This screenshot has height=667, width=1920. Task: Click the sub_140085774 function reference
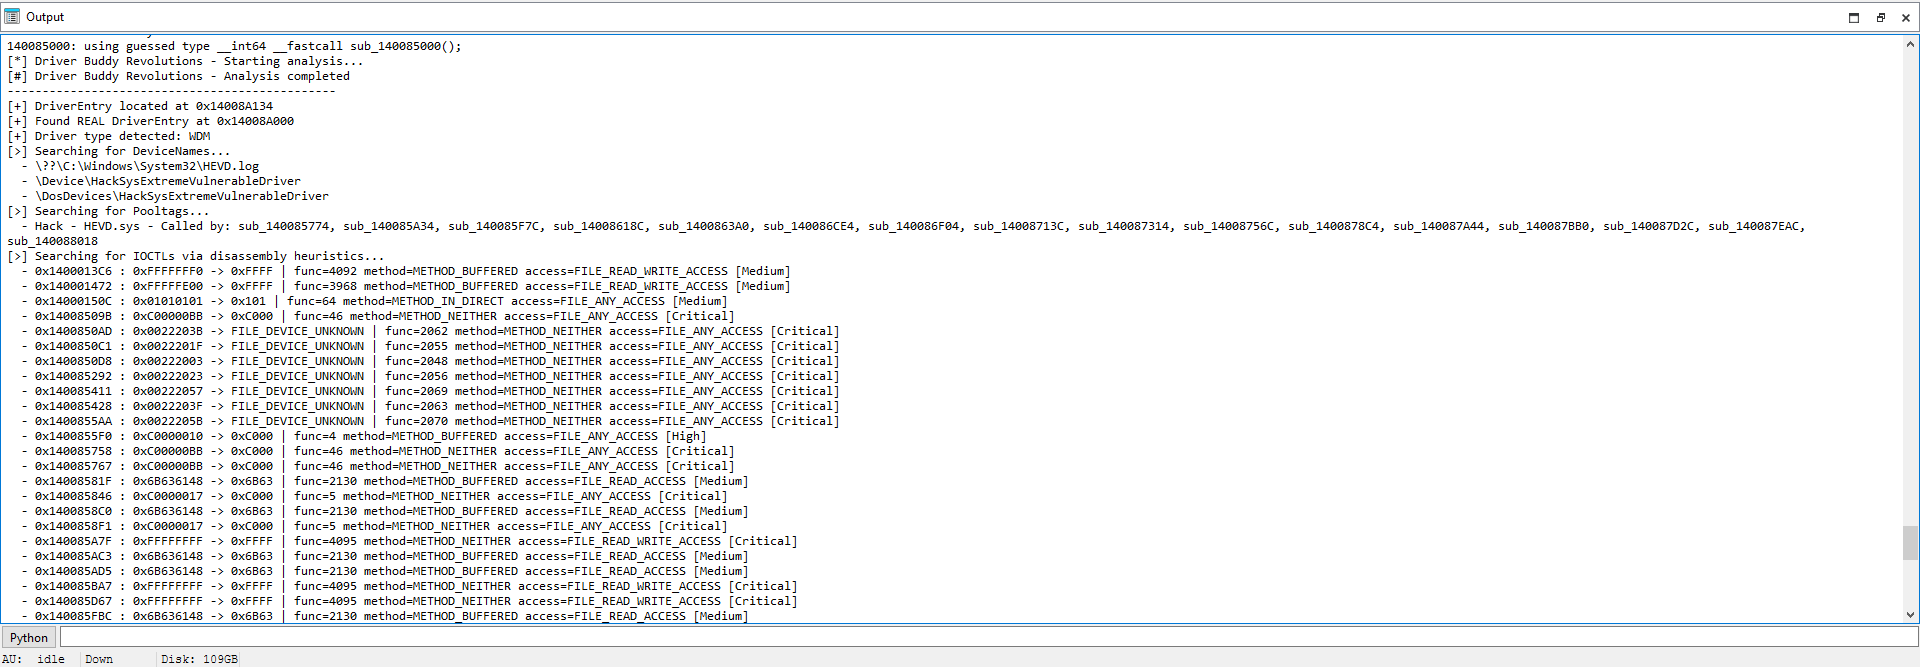(x=284, y=226)
